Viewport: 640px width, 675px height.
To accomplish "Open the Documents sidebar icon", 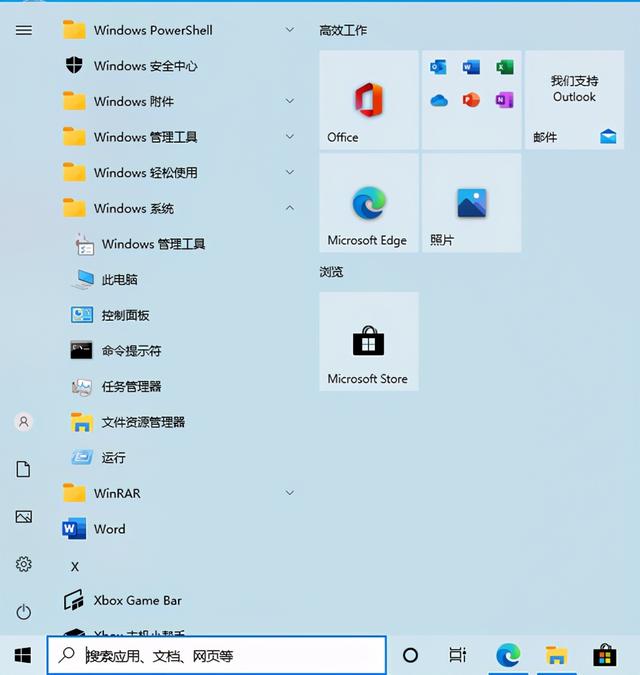I will click(23, 469).
